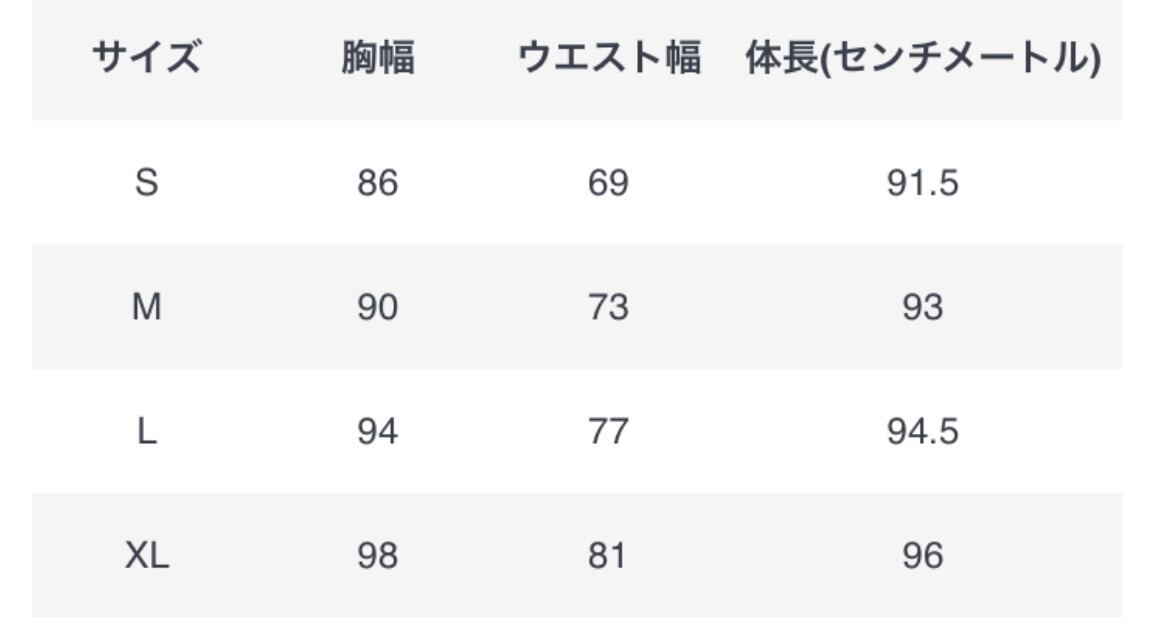This screenshot has width=1149, height=635.
Task: Click chest width value 98
Action: tap(377, 555)
